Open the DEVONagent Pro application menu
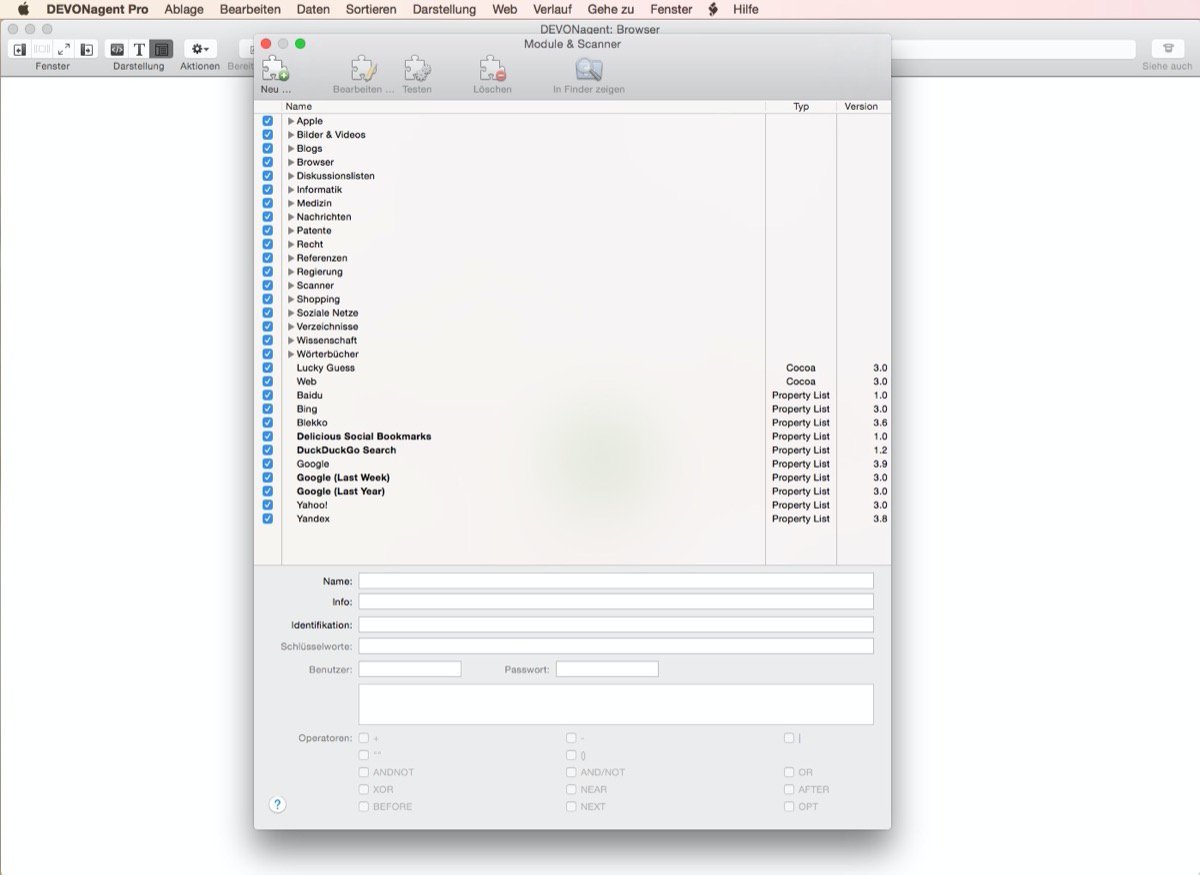 click(x=97, y=9)
